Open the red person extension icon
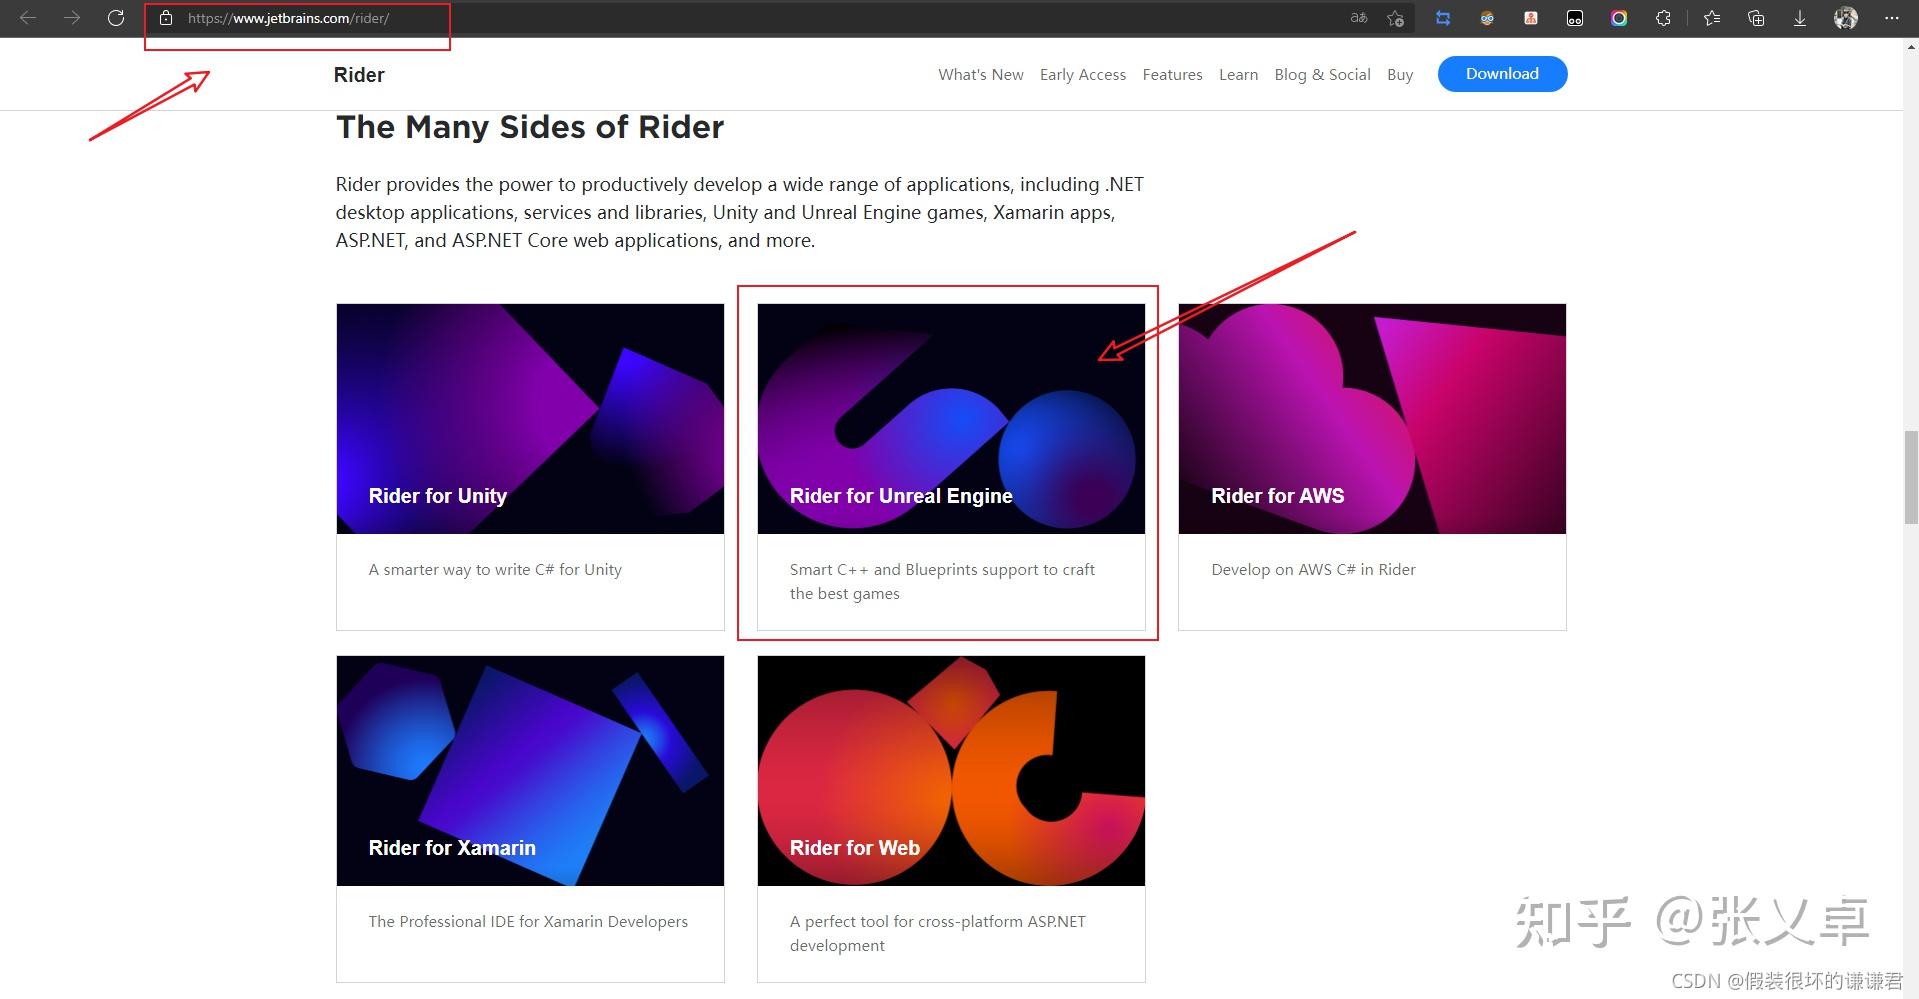 [1531, 18]
